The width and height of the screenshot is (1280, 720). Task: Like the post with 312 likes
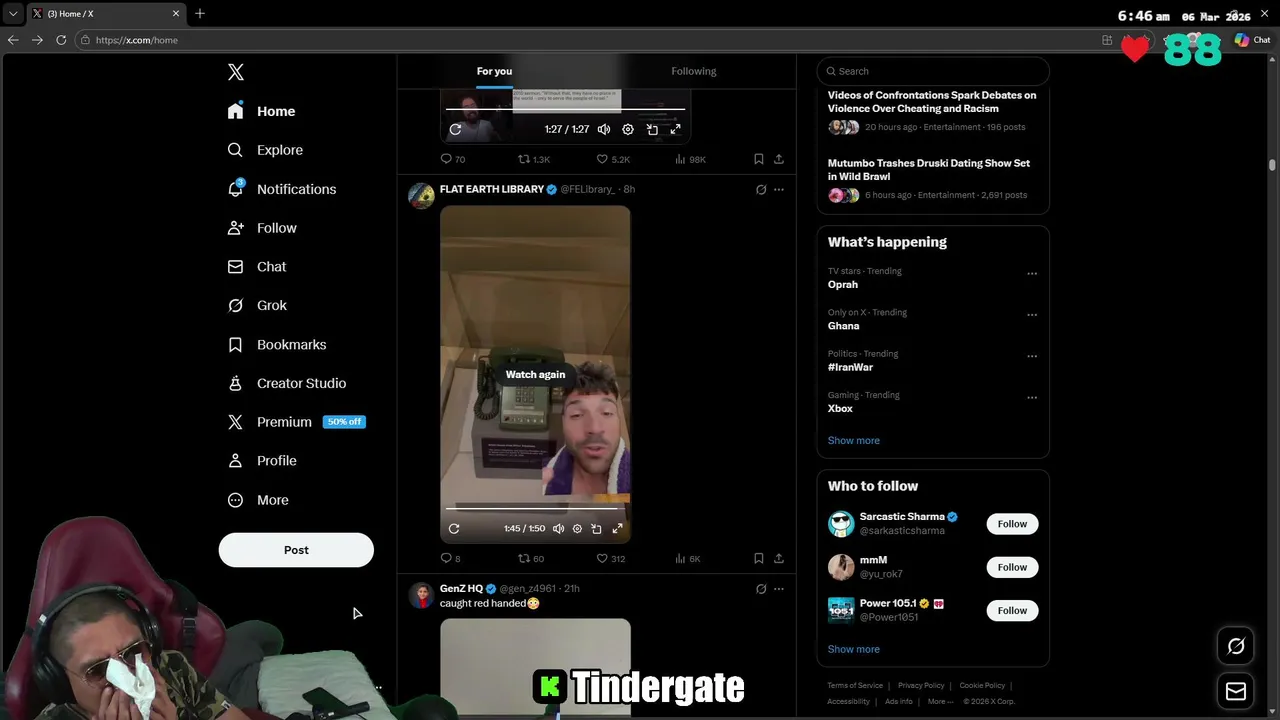click(x=611, y=558)
